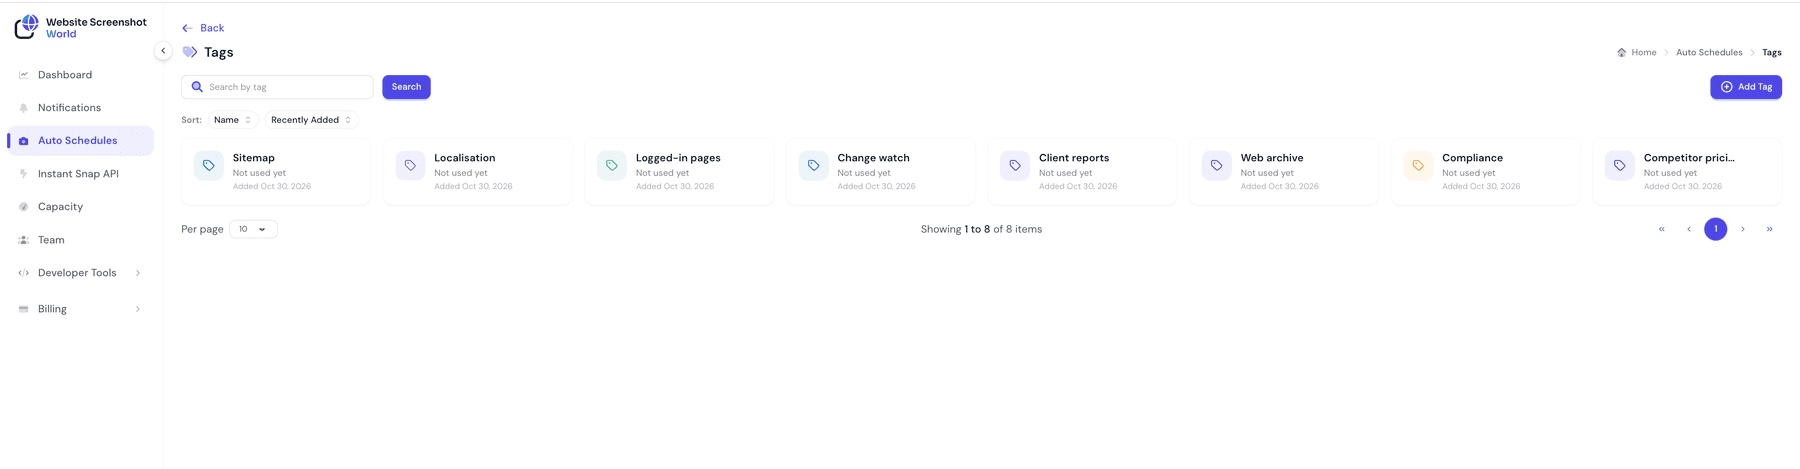1800x469 pixels.
Task: Click the Web archive tag icon
Action: [x=1216, y=165]
